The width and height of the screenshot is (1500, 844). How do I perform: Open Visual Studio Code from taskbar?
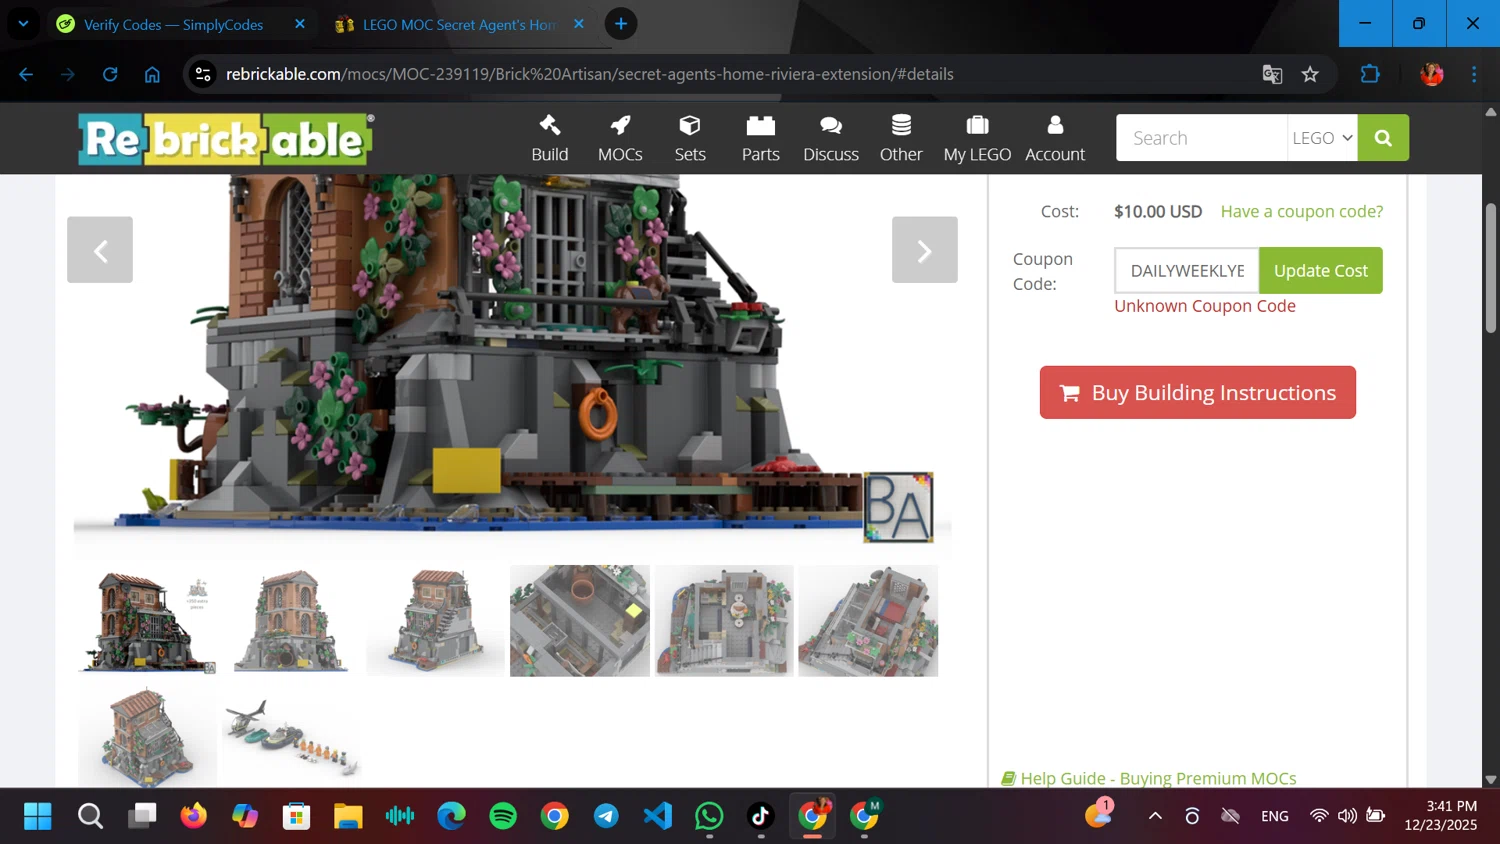(x=658, y=816)
